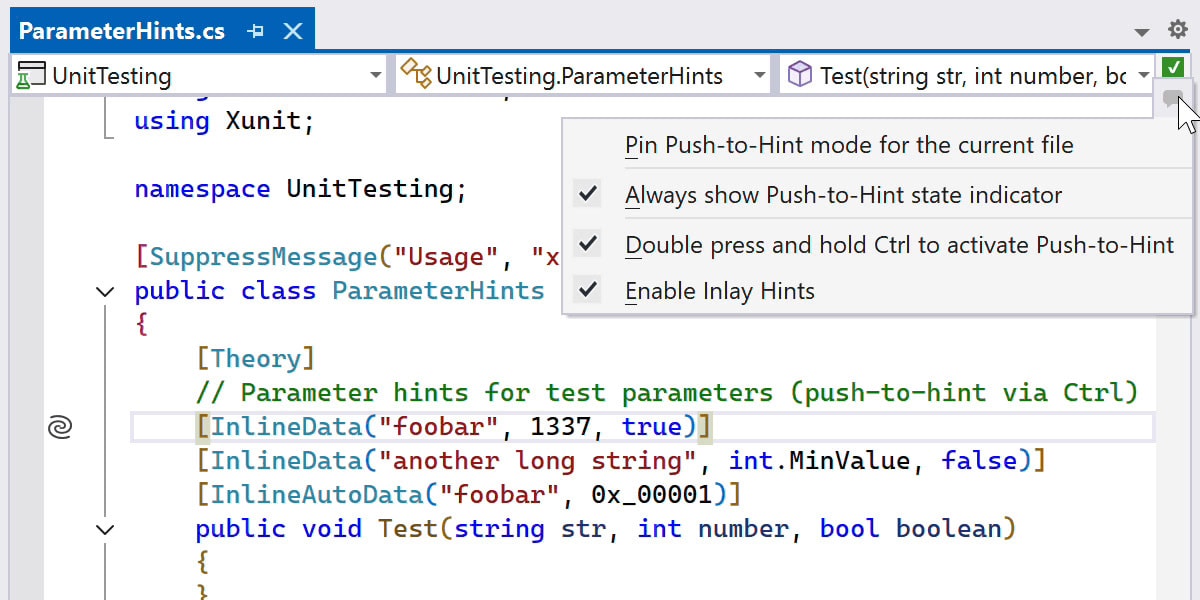Uncheck Always show Push-to-Hint state indicator
The height and width of the screenshot is (600, 1200).
(x=588, y=195)
